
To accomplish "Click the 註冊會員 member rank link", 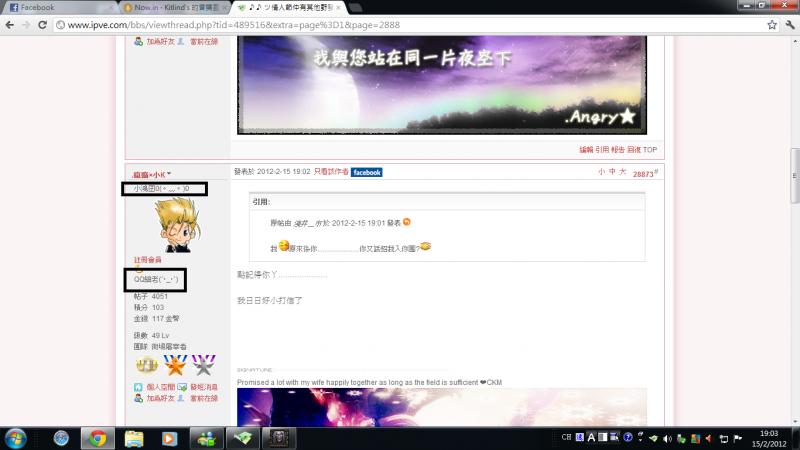I will click(147, 260).
